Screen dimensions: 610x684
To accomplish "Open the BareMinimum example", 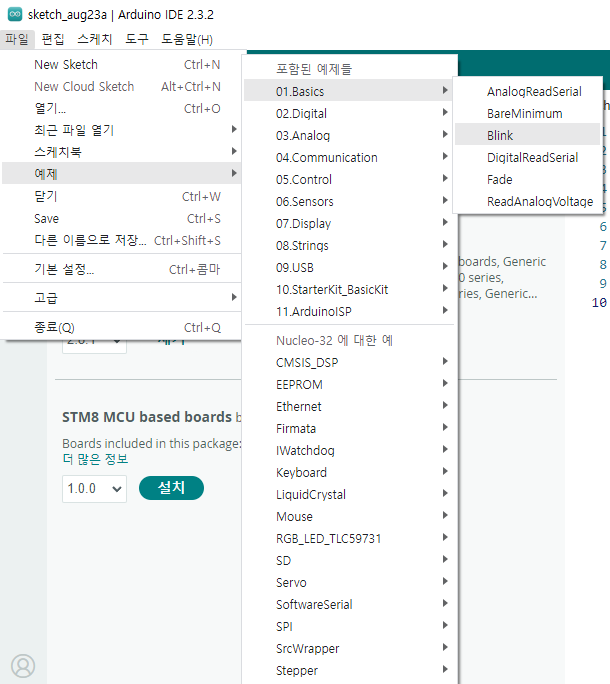I will [528, 113].
